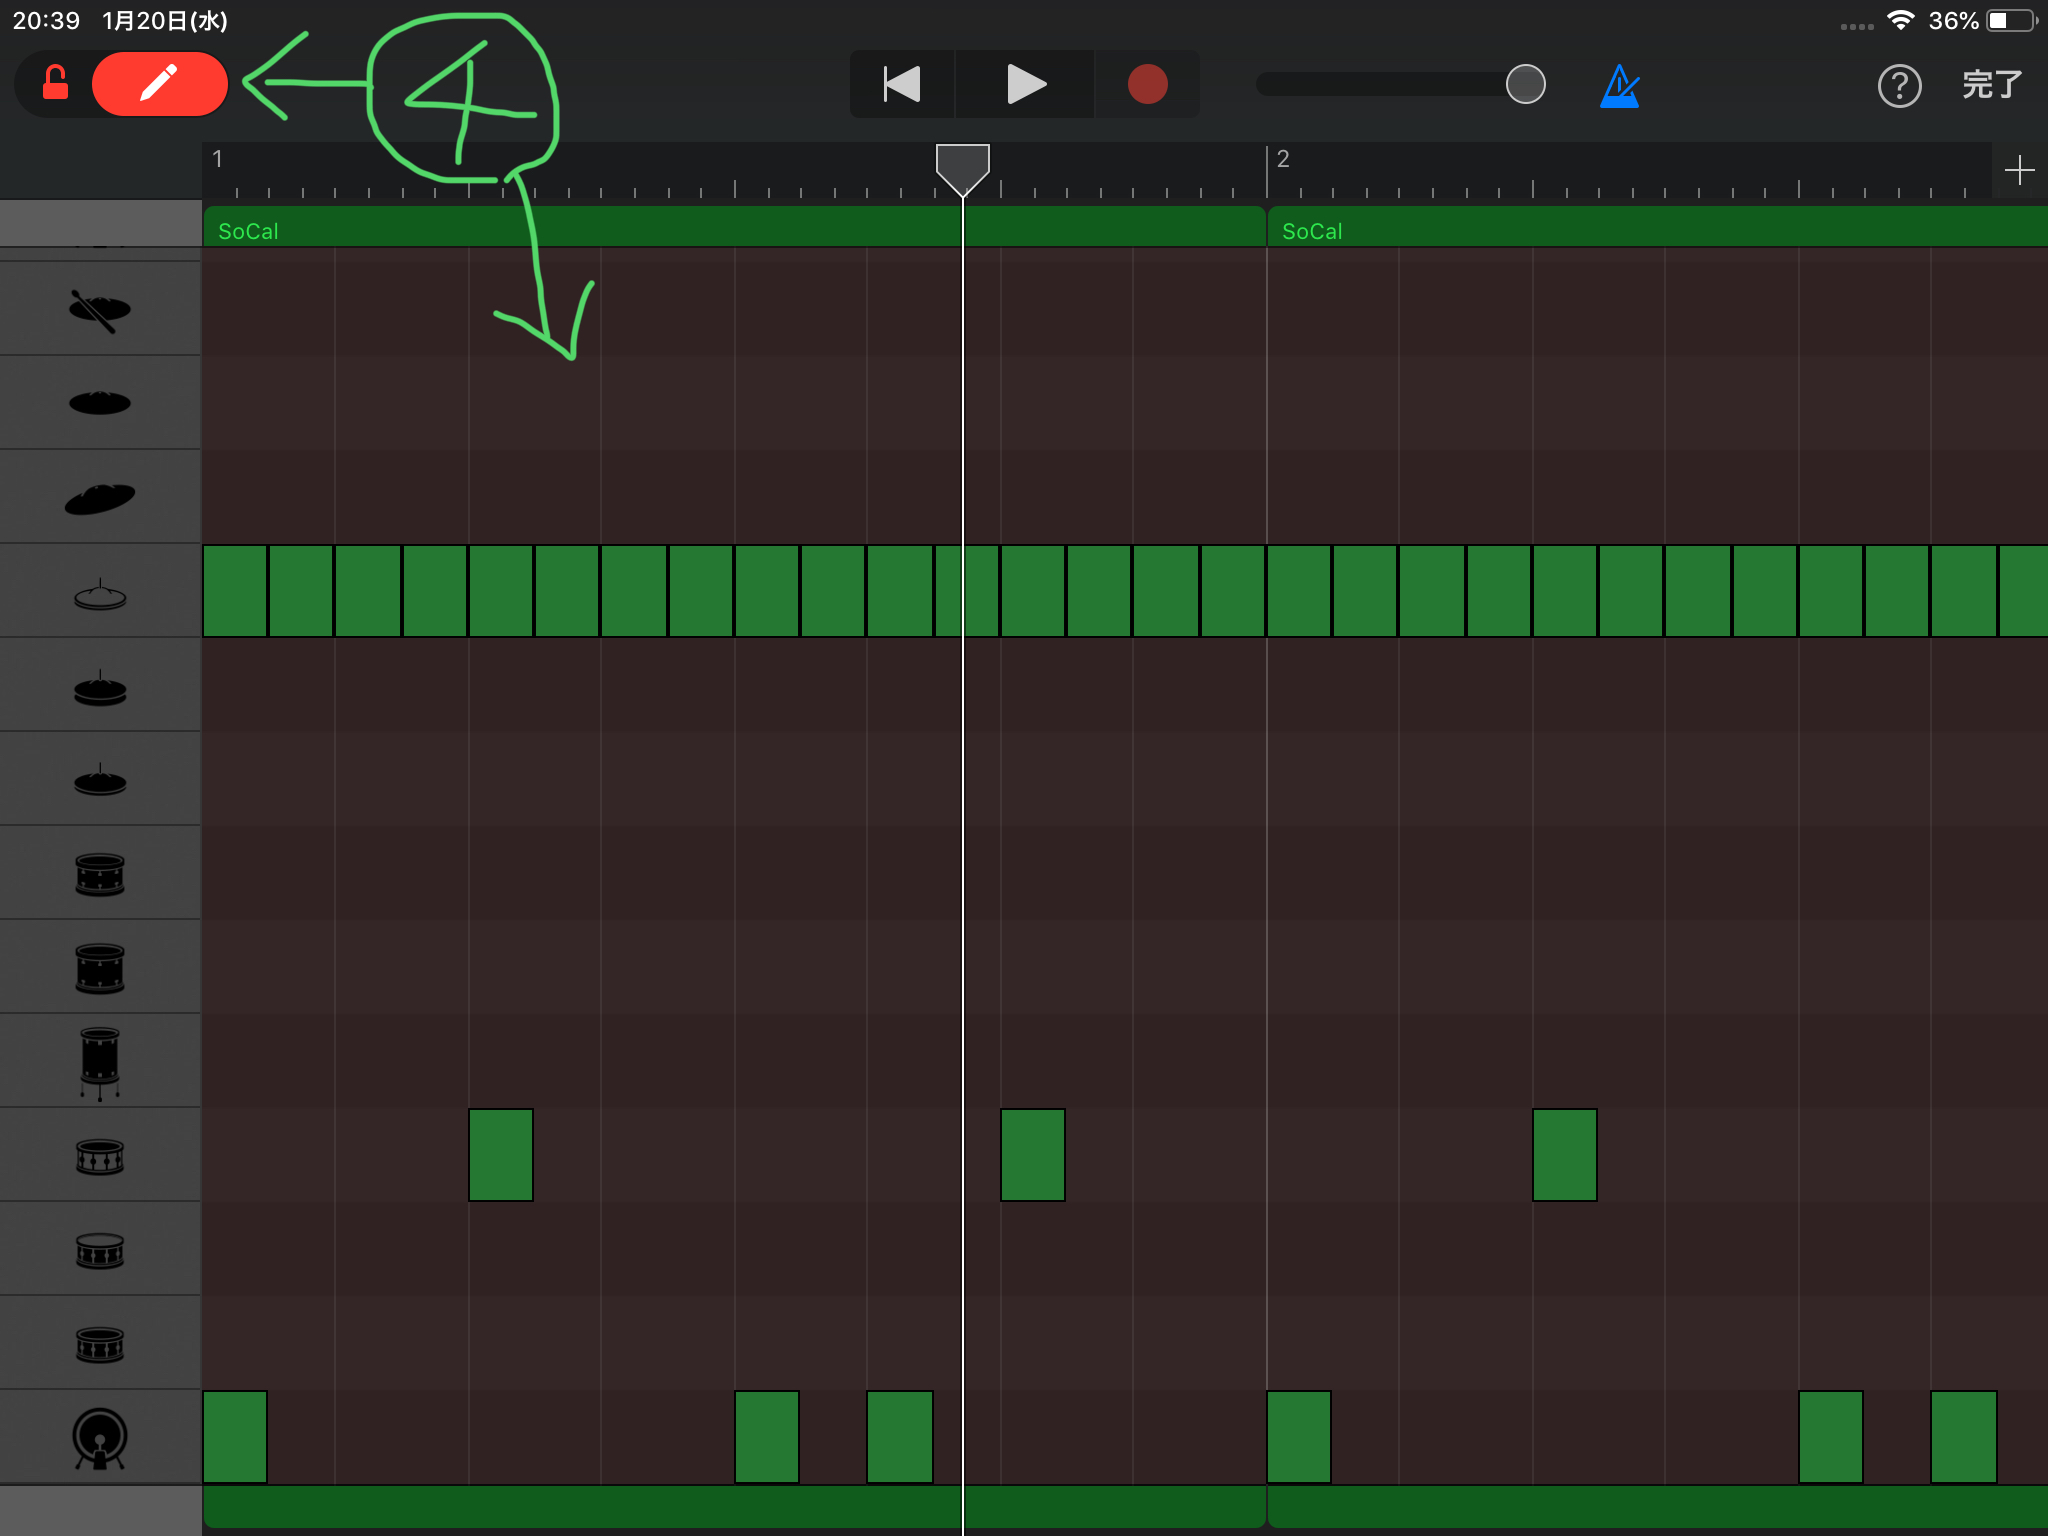2048x1536 pixels.
Task: Select the tilted crash cymbal icon
Action: [100, 497]
